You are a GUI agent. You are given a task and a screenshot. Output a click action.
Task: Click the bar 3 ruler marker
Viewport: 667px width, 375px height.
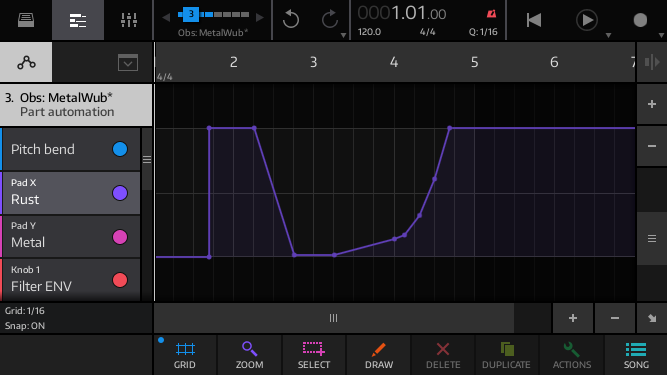pos(314,62)
